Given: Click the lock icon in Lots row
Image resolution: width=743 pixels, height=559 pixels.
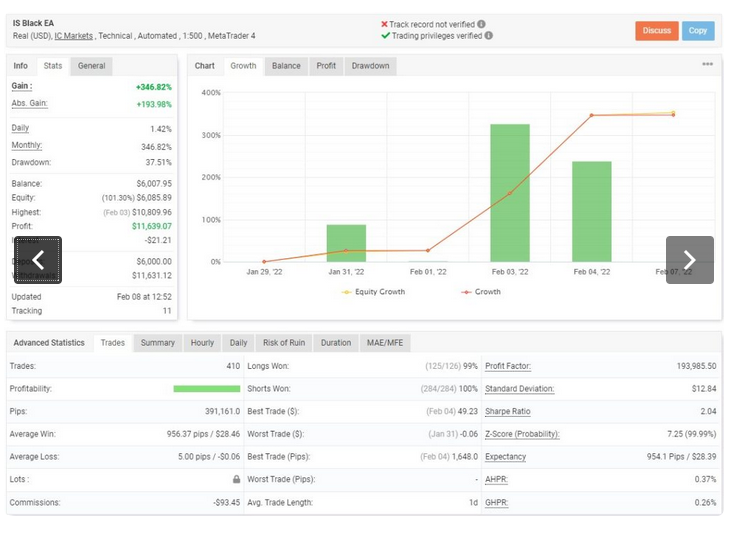Looking at the screenshot, I should [x=236, y=479].
